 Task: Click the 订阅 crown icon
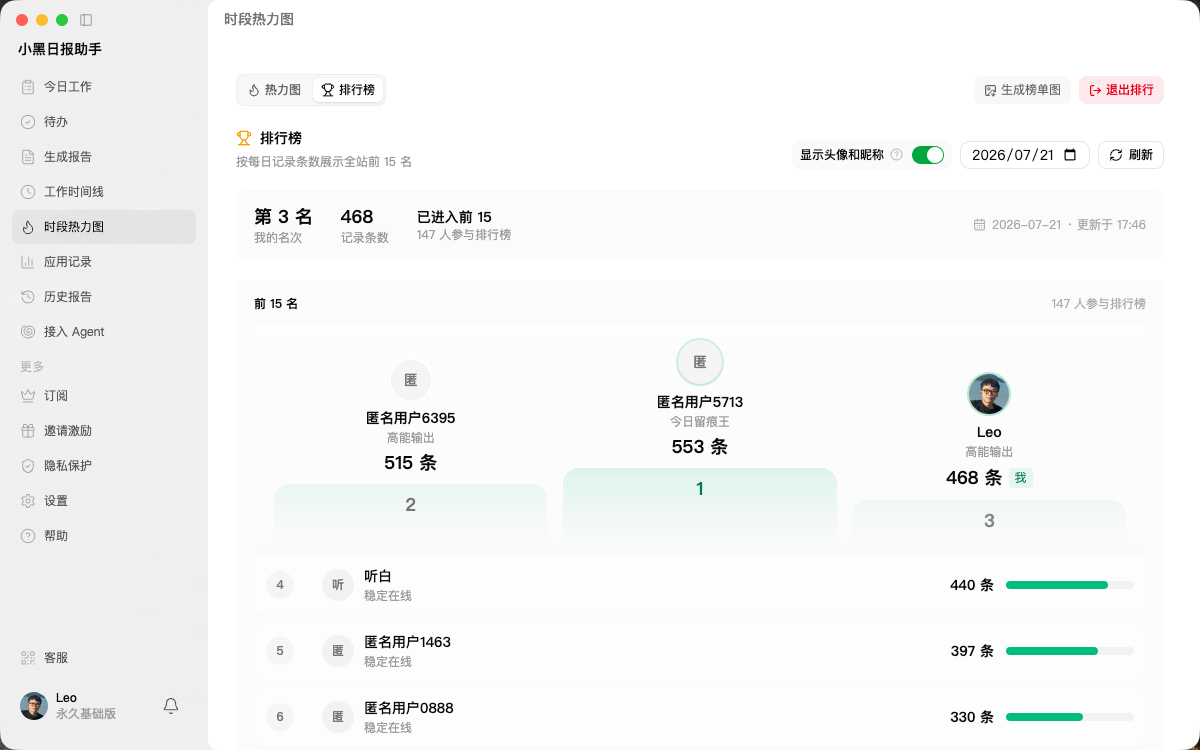click(x=28, y=396)
